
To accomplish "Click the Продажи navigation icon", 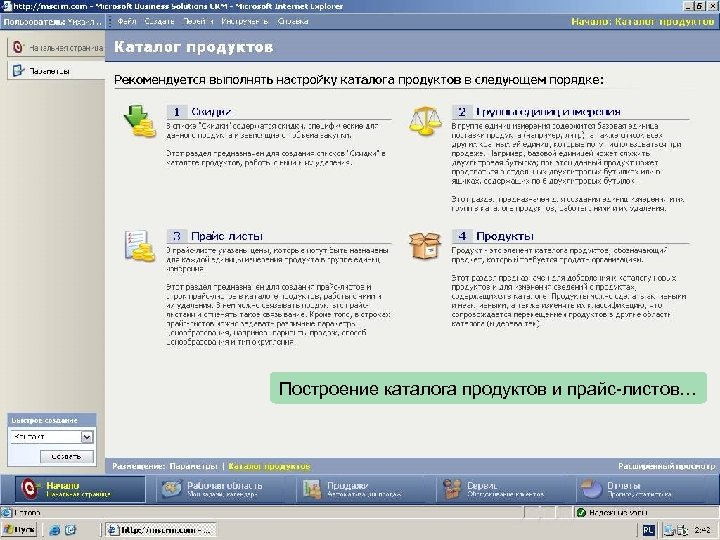I will point(312,489).
